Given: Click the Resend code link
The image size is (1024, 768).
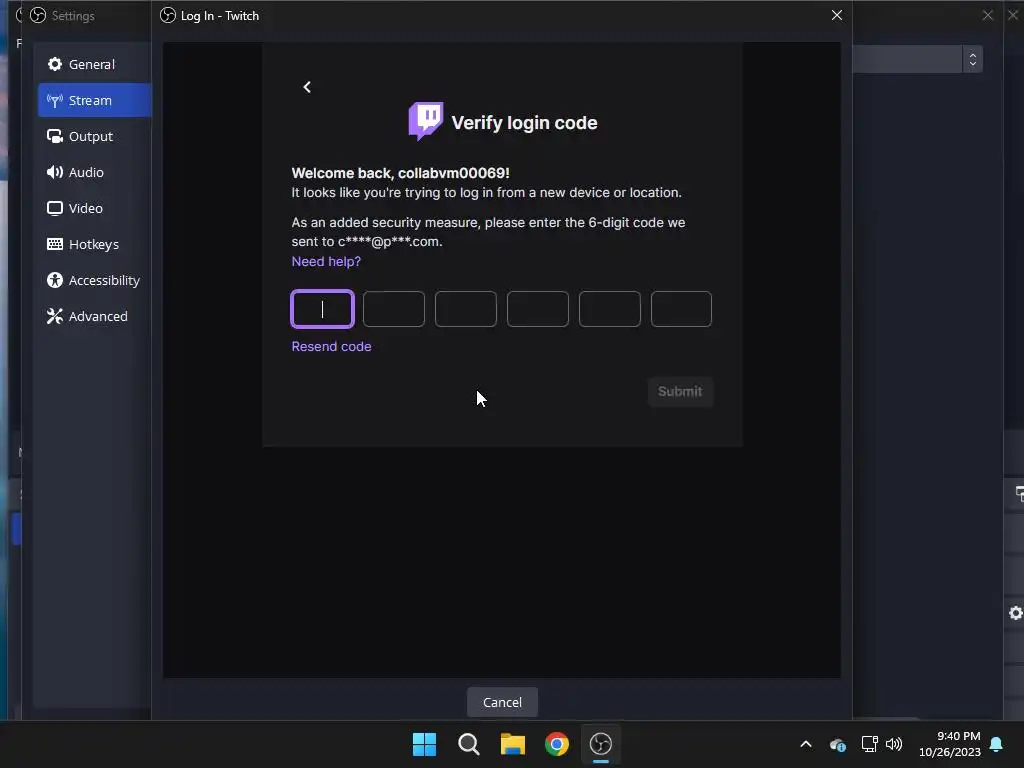Looking at the screenshot, I should click(331, 346).
